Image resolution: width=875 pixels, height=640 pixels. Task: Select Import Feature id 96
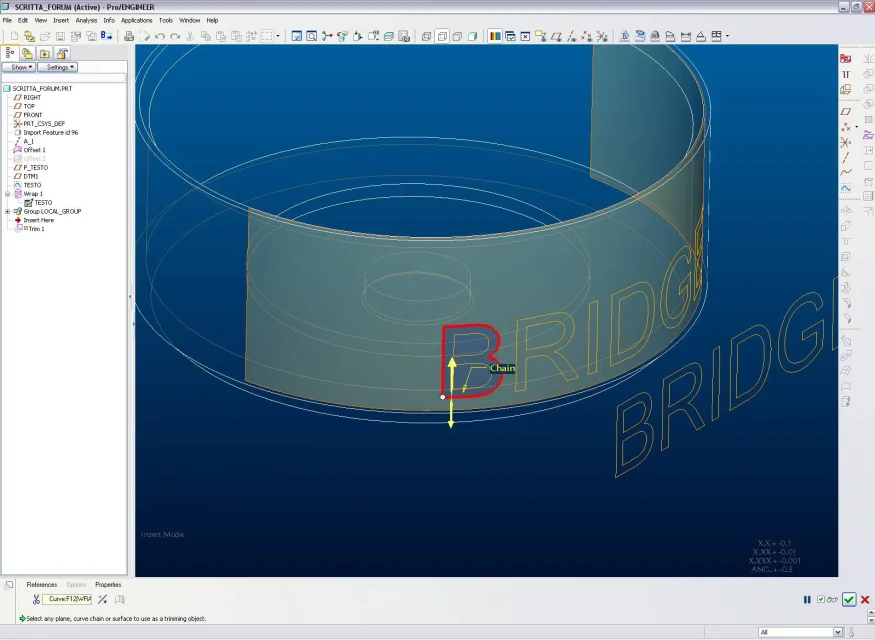[50, 132]
